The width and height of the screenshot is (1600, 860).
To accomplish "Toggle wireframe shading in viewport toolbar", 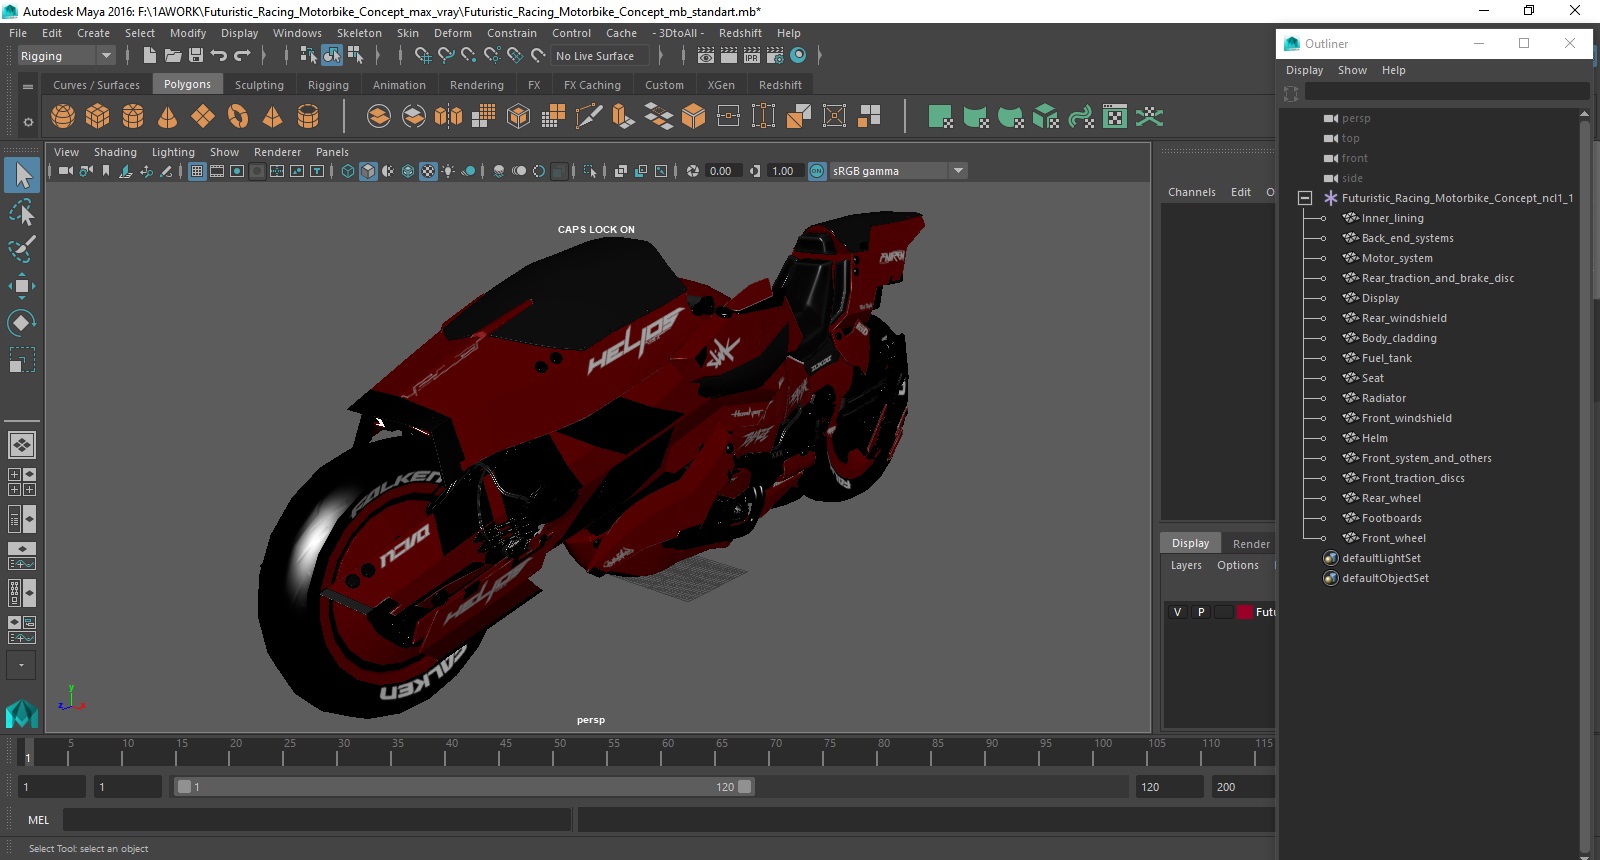I will click(x=348, y=171).
